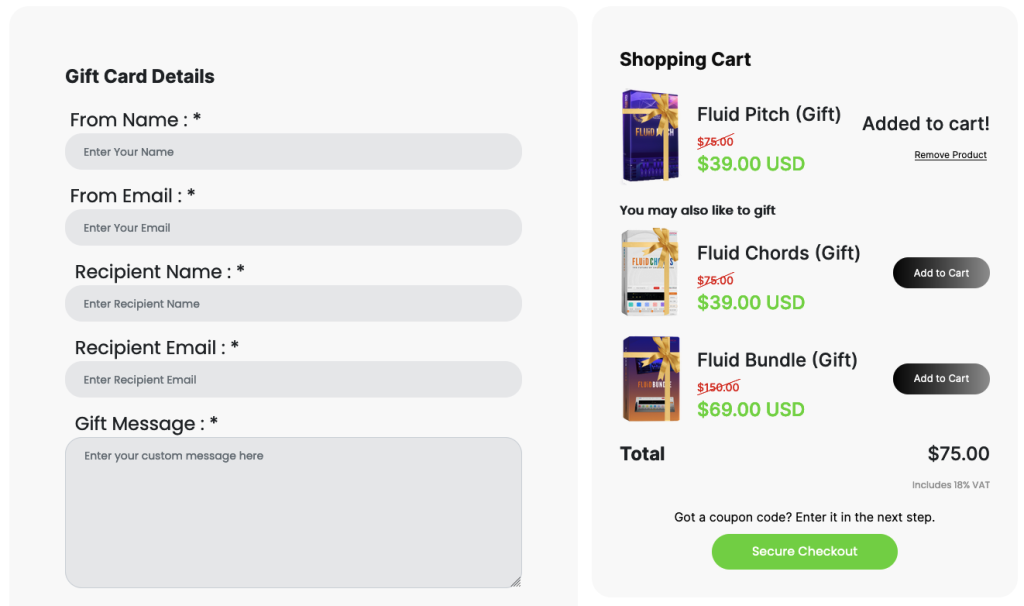
Task: Click the Fluid Chords gift box image
Action: 650,272
